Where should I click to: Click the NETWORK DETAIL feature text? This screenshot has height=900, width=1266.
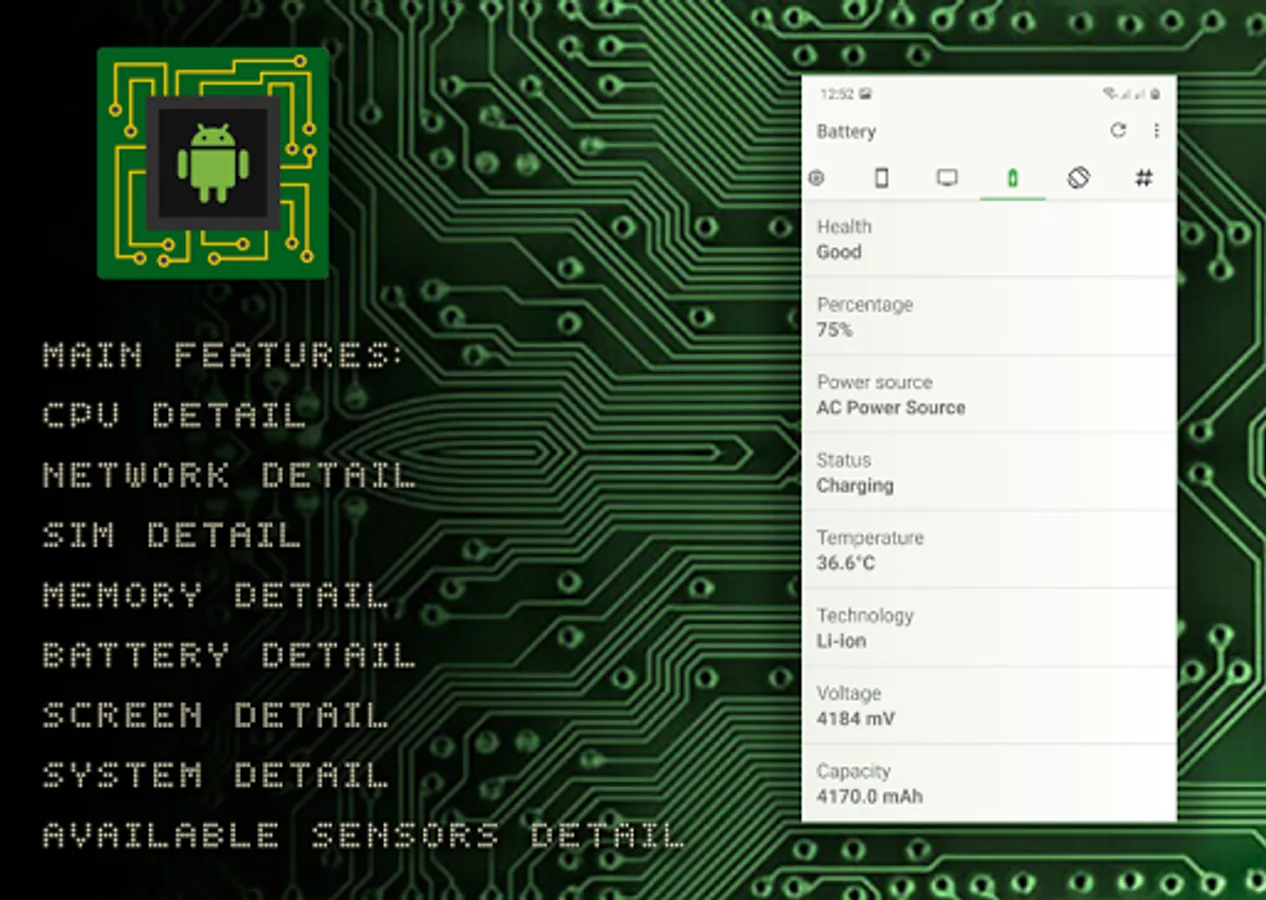(x=228, y=475)
